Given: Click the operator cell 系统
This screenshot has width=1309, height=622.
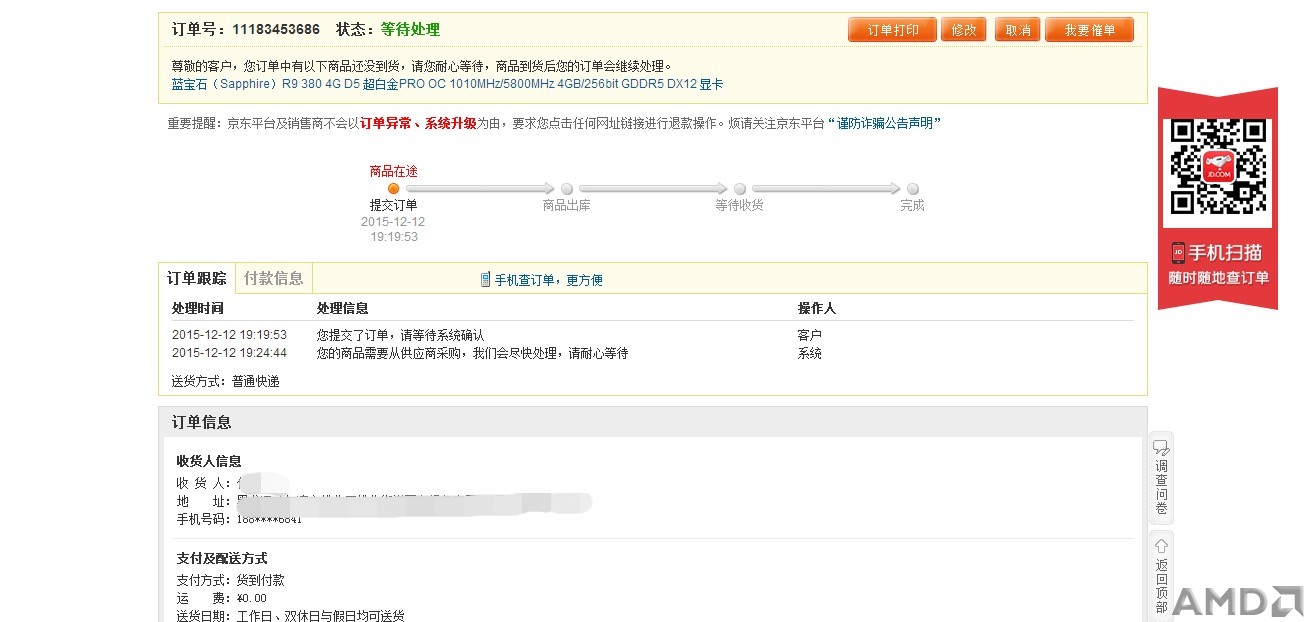Looking at the screenshot, I should pos(809,353).
